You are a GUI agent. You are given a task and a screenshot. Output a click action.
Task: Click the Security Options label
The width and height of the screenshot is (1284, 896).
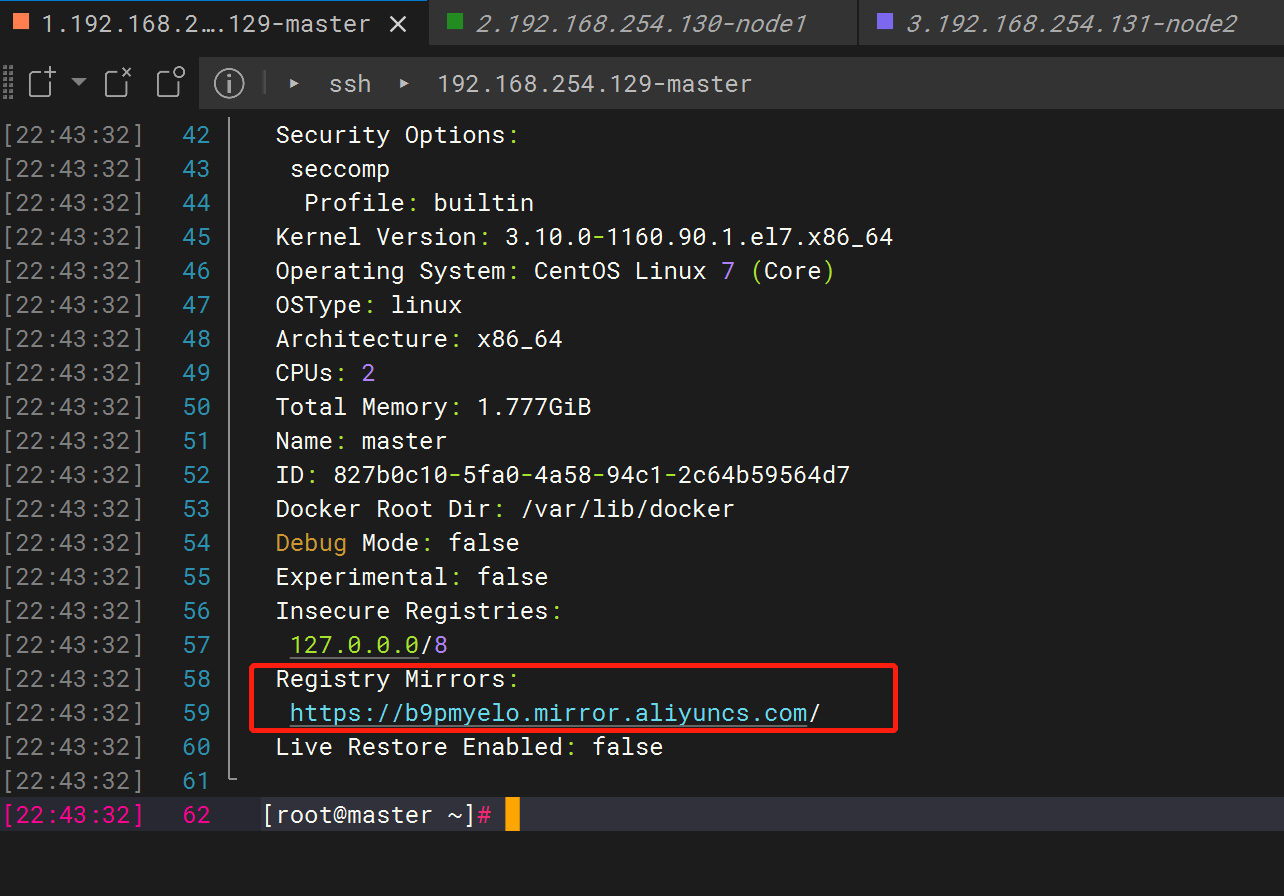397,135
